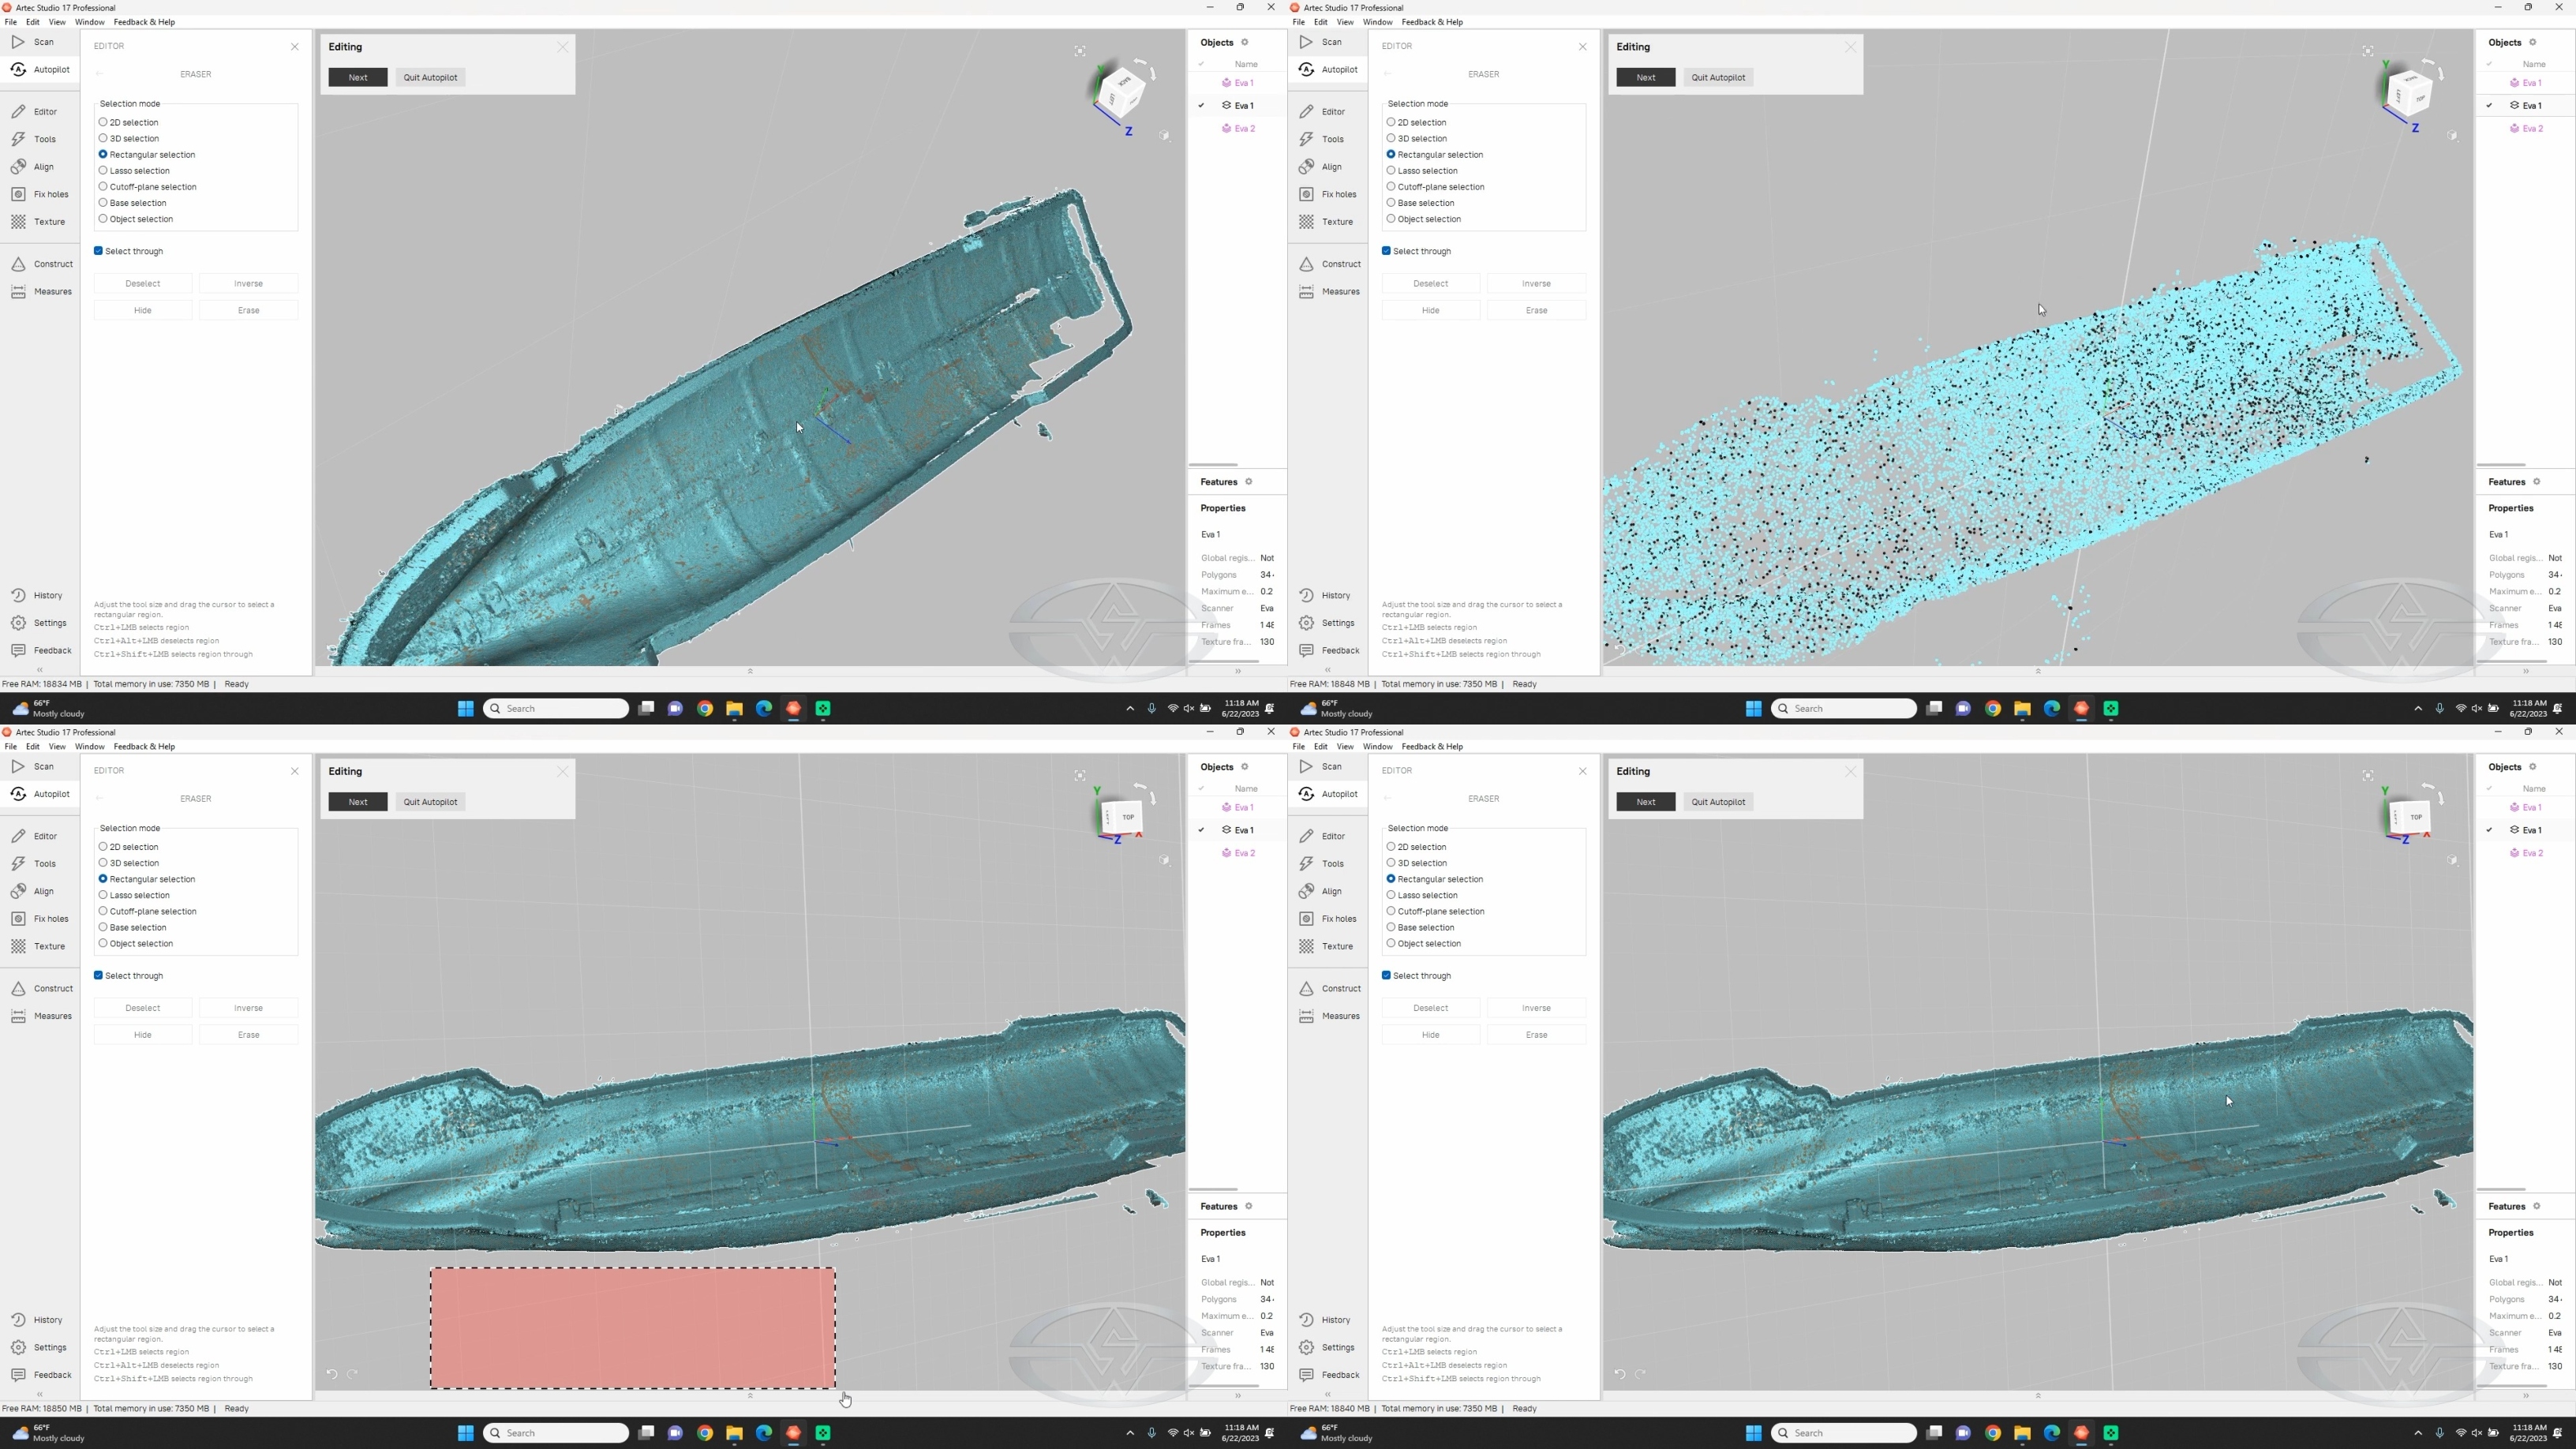Open Autopilot in the top-right window sidebar
Image resolution: width=2576 pixels, height=1449 pixels.
pyautogui.click(x=1329, y=69)
